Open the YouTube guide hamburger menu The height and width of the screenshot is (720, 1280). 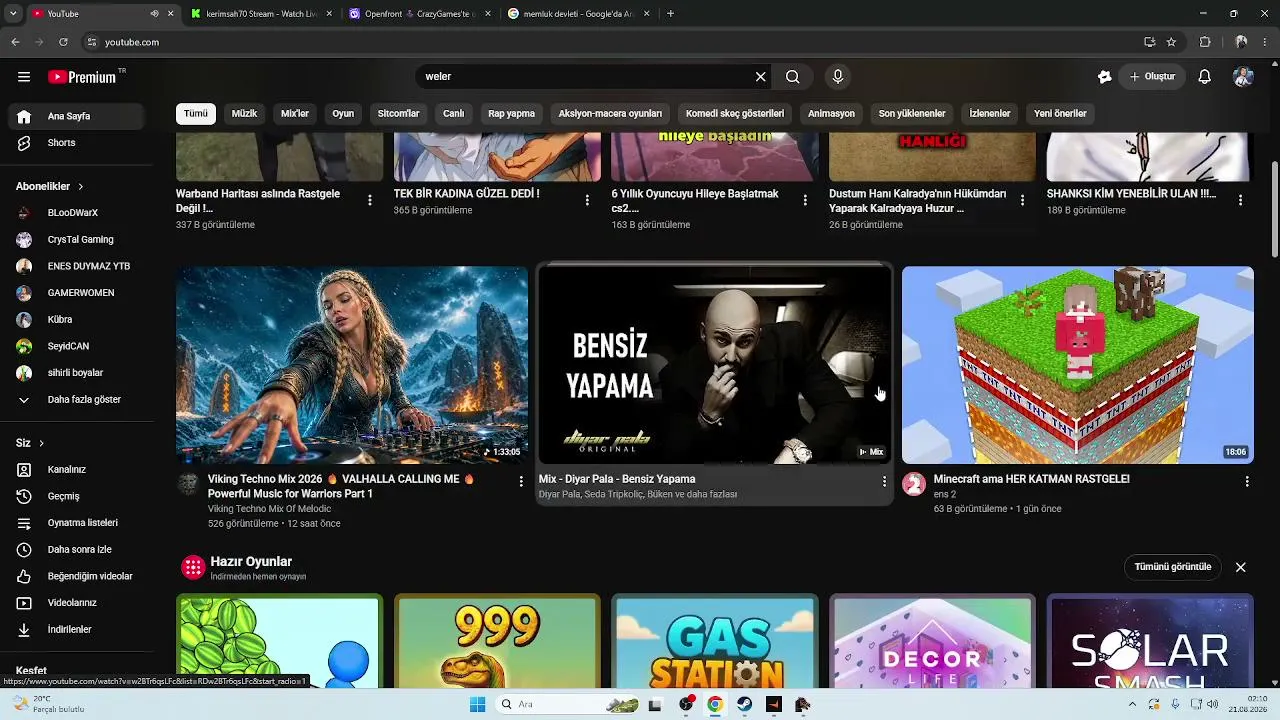[x=24, y=77]
